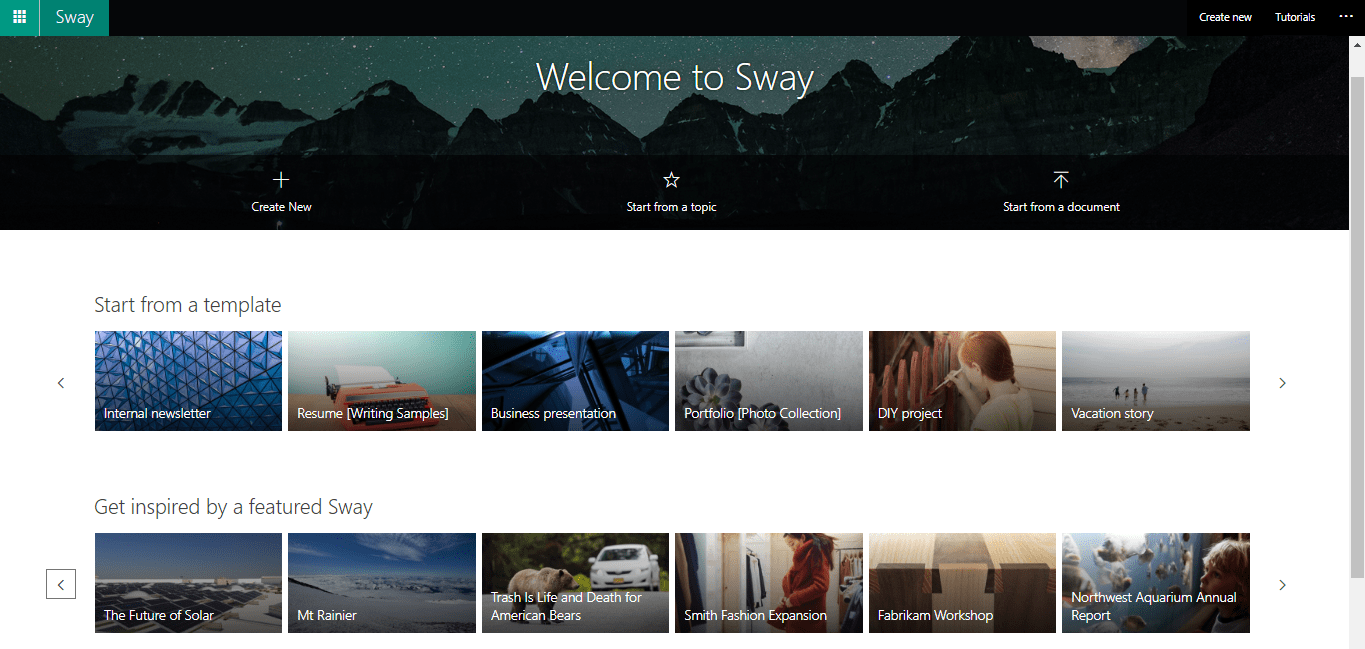The image size is (1365, 649).
Task: Click the Start from a template heading
Action: pos(188,305)
